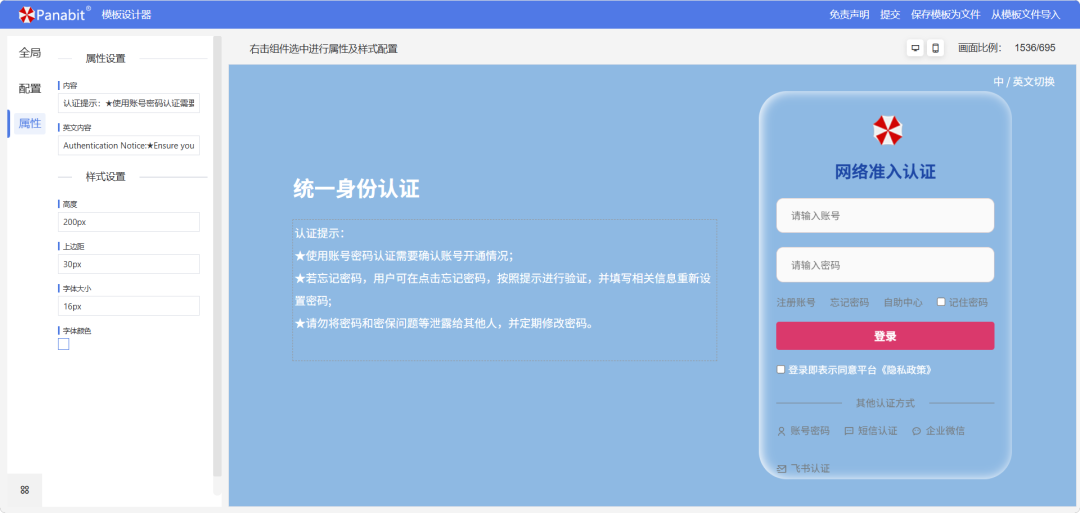Click 从模板文件导入

tap(1026, 14)
